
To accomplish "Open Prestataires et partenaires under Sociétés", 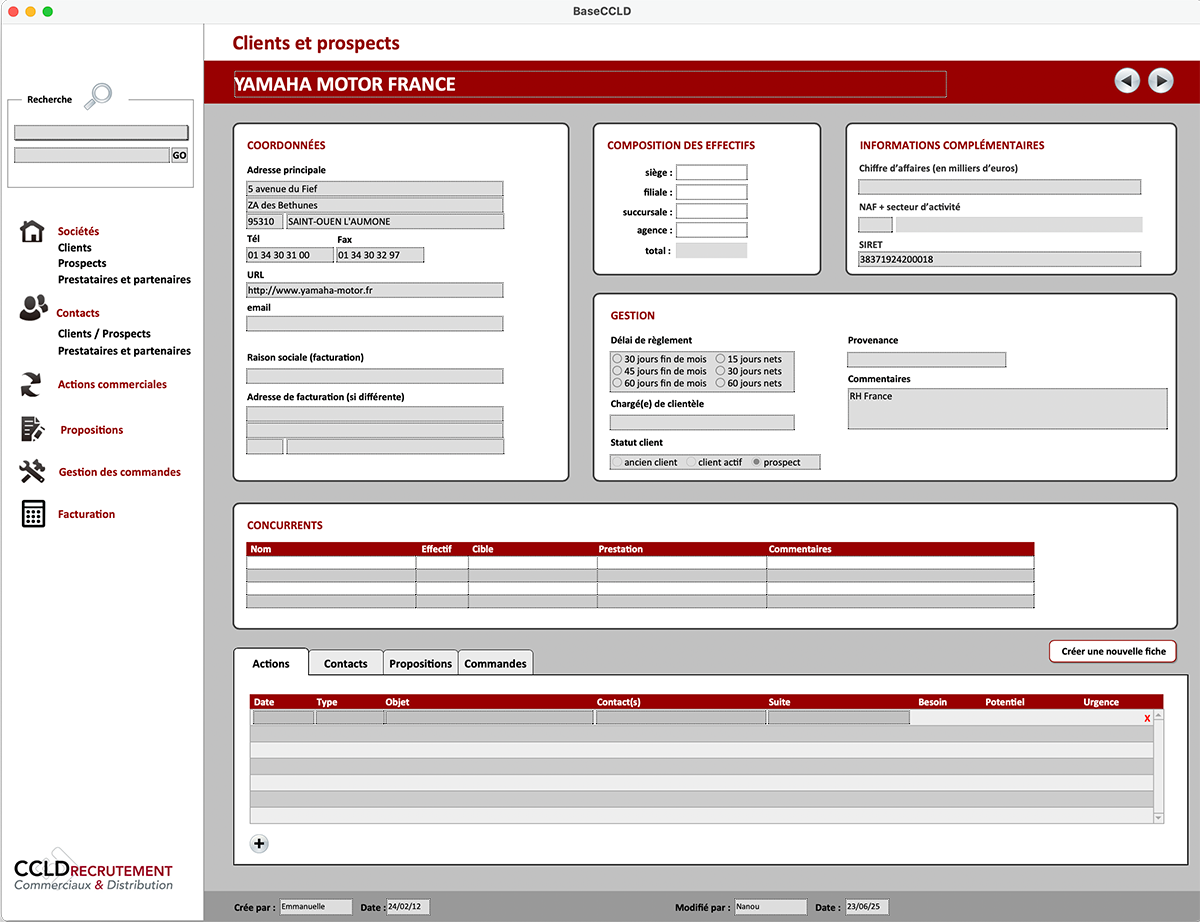I will tap(124, 279).
